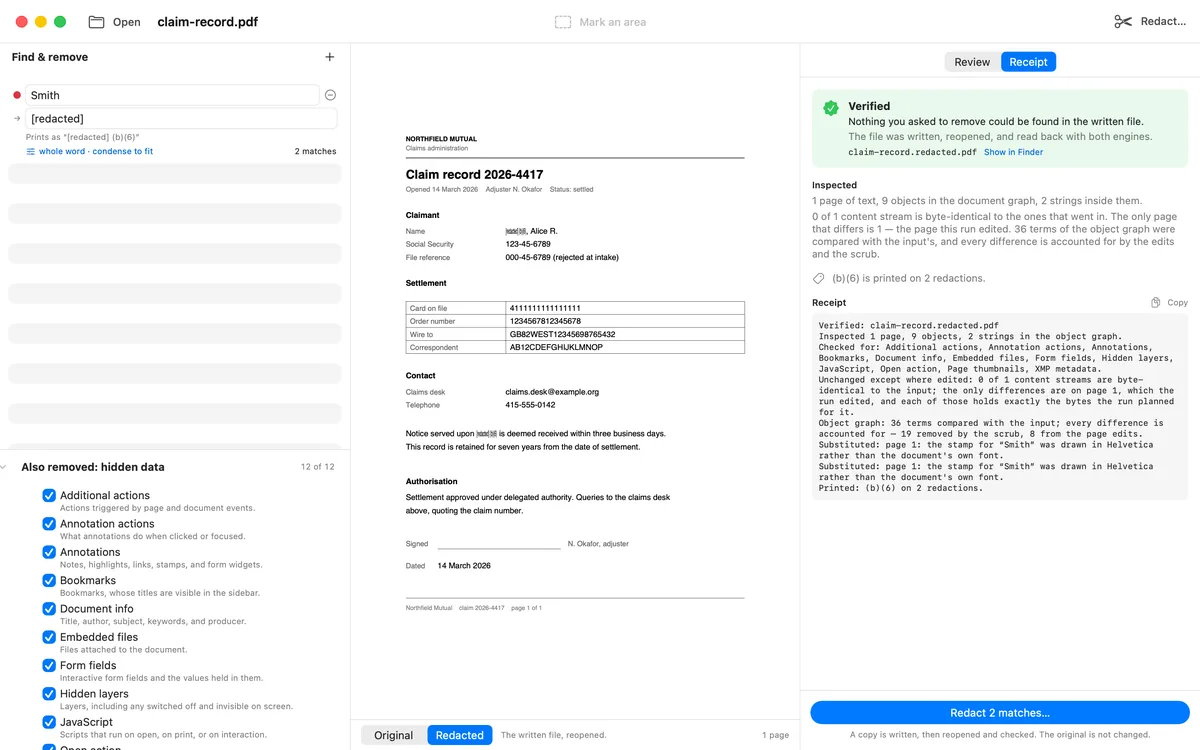Screen dimensions: 1200x750
Task: Uncheck Annotation actions
Action: pyautogui.click(x=49, y=524)
